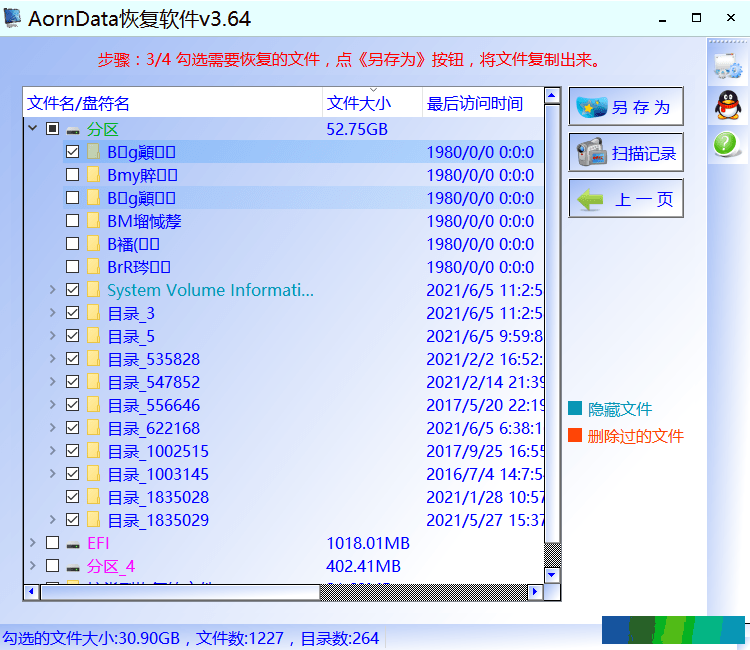
Task: Expand the 目录_3 folder
Action: 53,312
